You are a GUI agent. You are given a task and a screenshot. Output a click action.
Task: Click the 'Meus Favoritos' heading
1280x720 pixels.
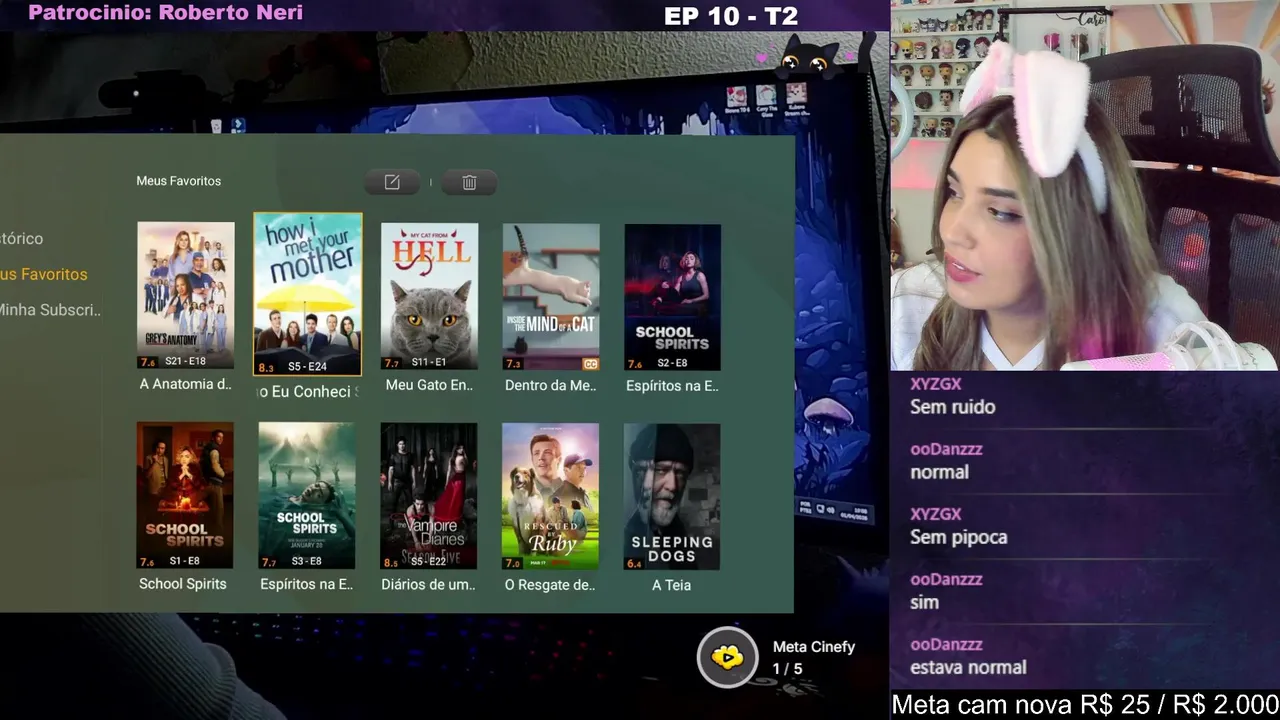click(179, 181)
